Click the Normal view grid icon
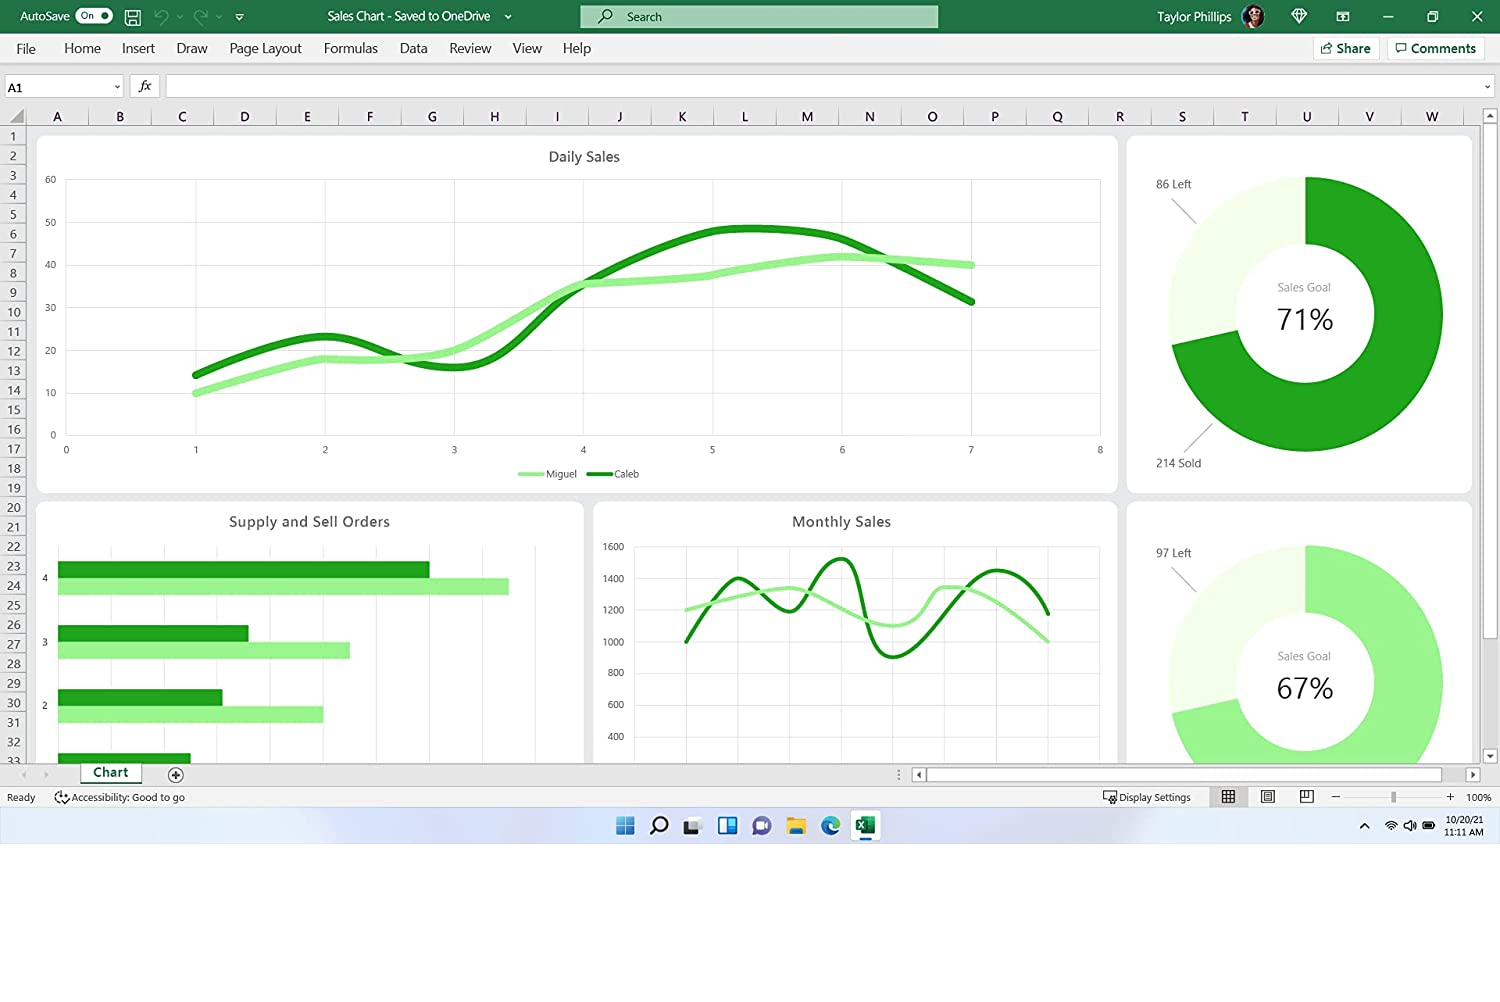1500x1002 pixels. tap(1228, 797)
